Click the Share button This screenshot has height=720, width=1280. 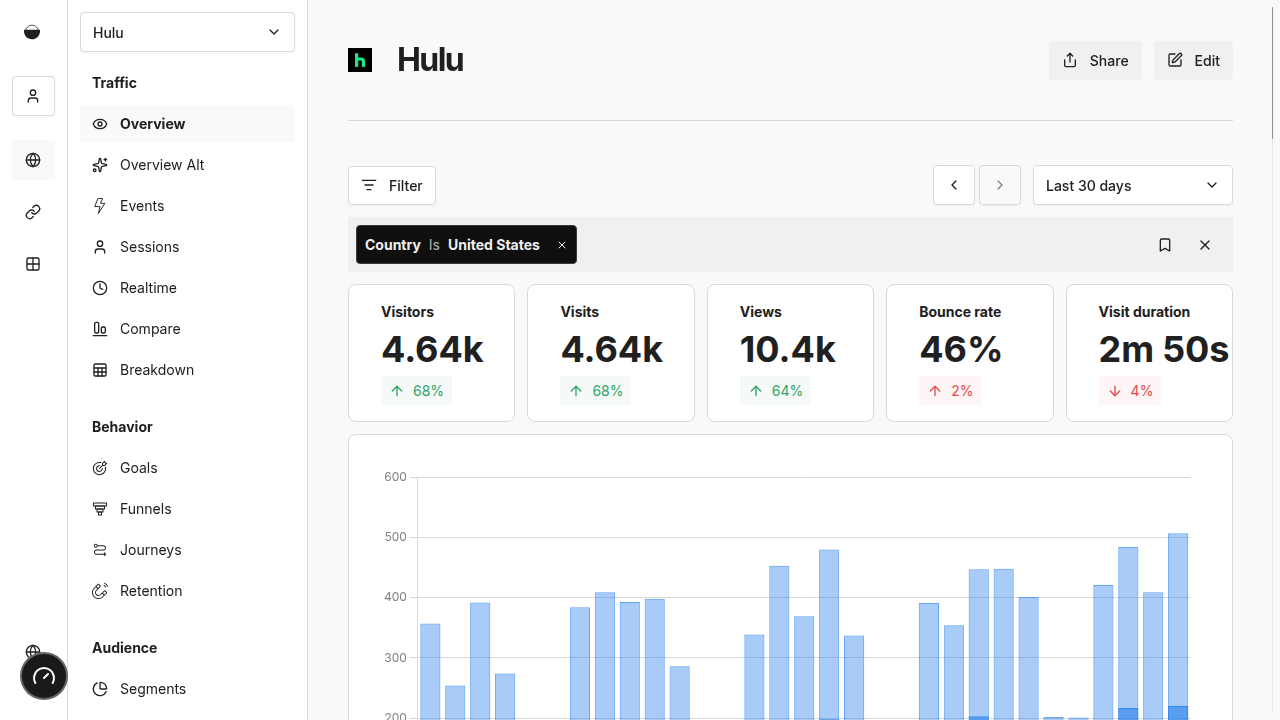click(1095, 61)
